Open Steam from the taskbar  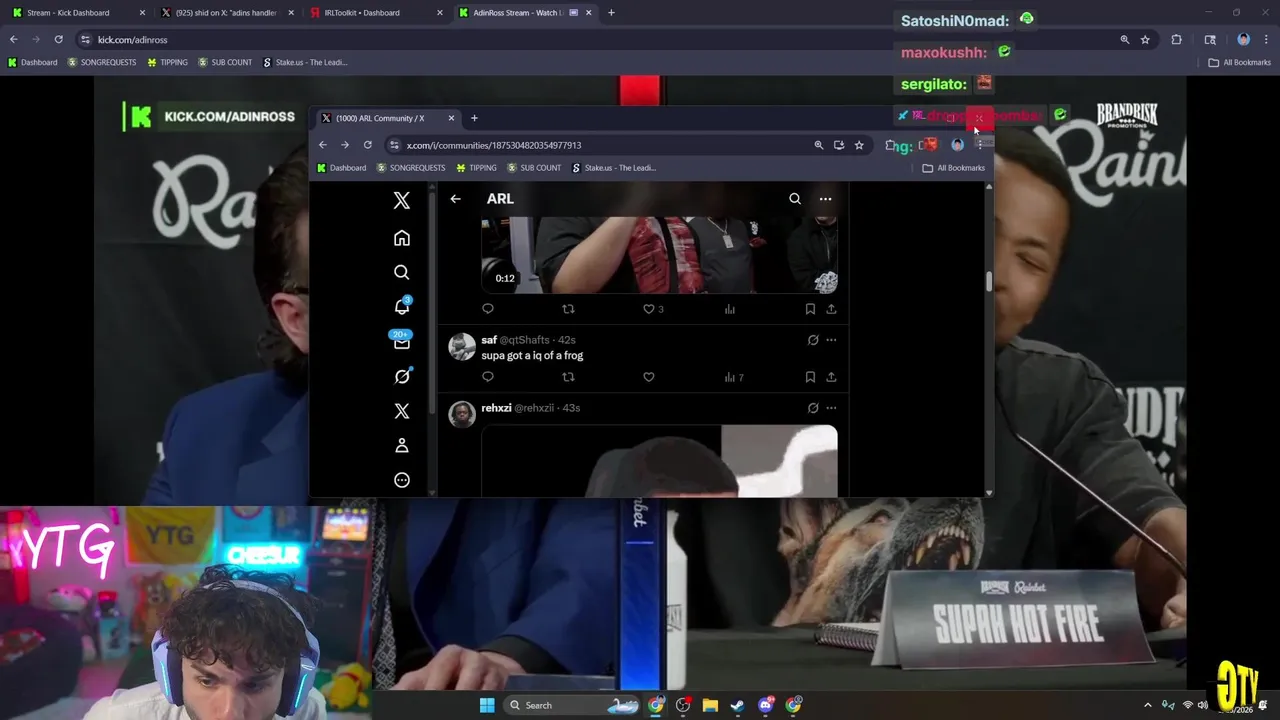pyautogui.click(x=738, y=705)
